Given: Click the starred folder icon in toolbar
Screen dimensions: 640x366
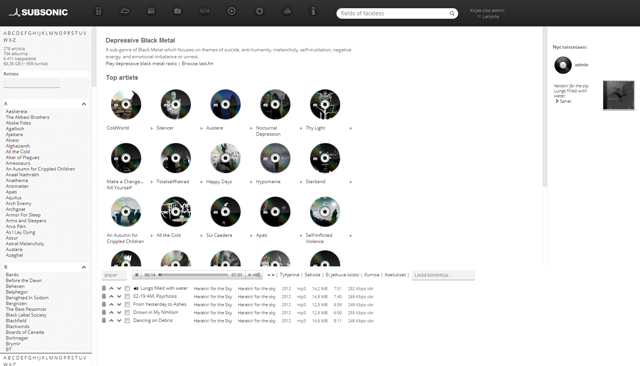Looking at the screenshot, I should (x=178, y=11).
